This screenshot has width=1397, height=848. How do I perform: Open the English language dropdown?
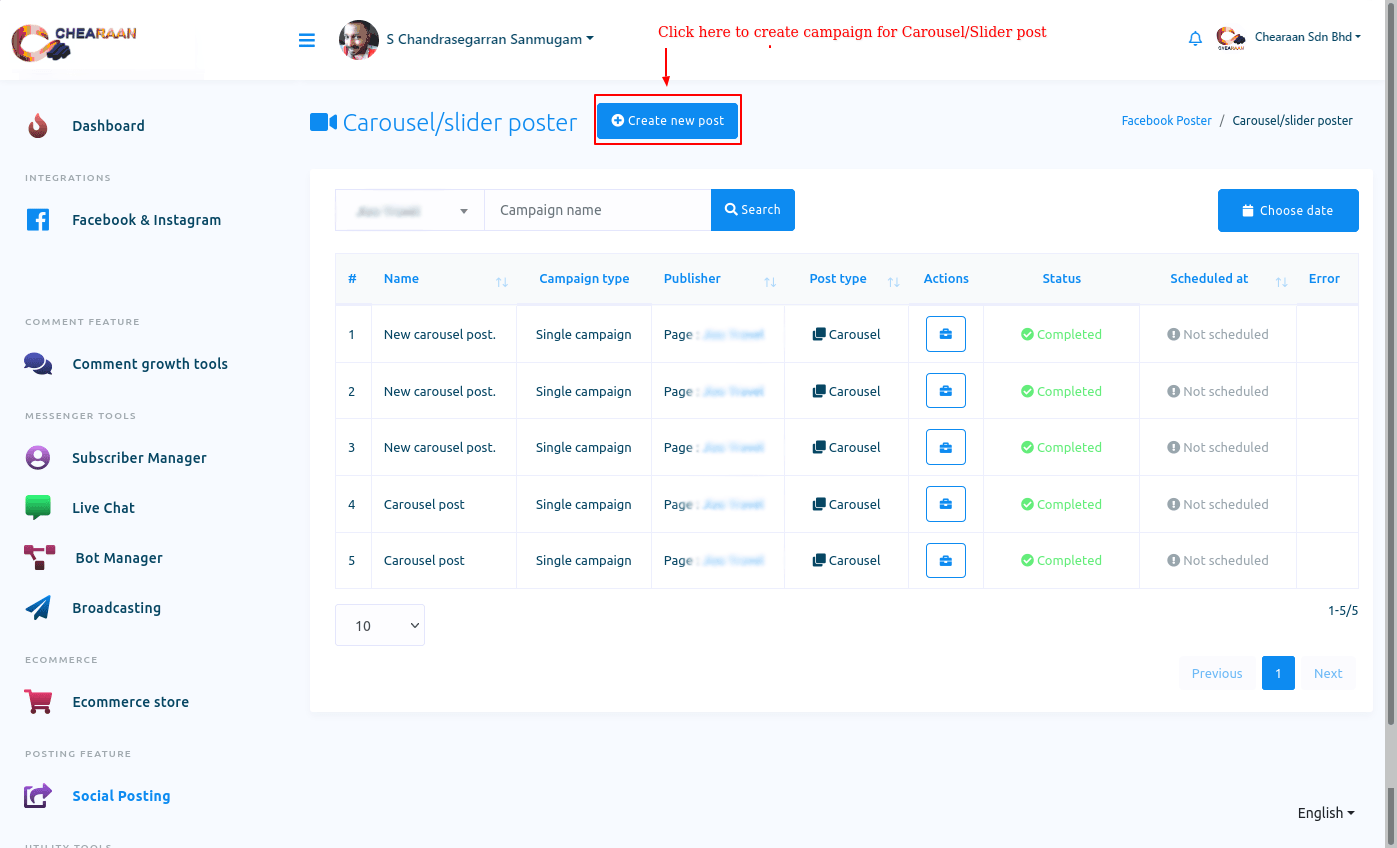click(1325, 813)
